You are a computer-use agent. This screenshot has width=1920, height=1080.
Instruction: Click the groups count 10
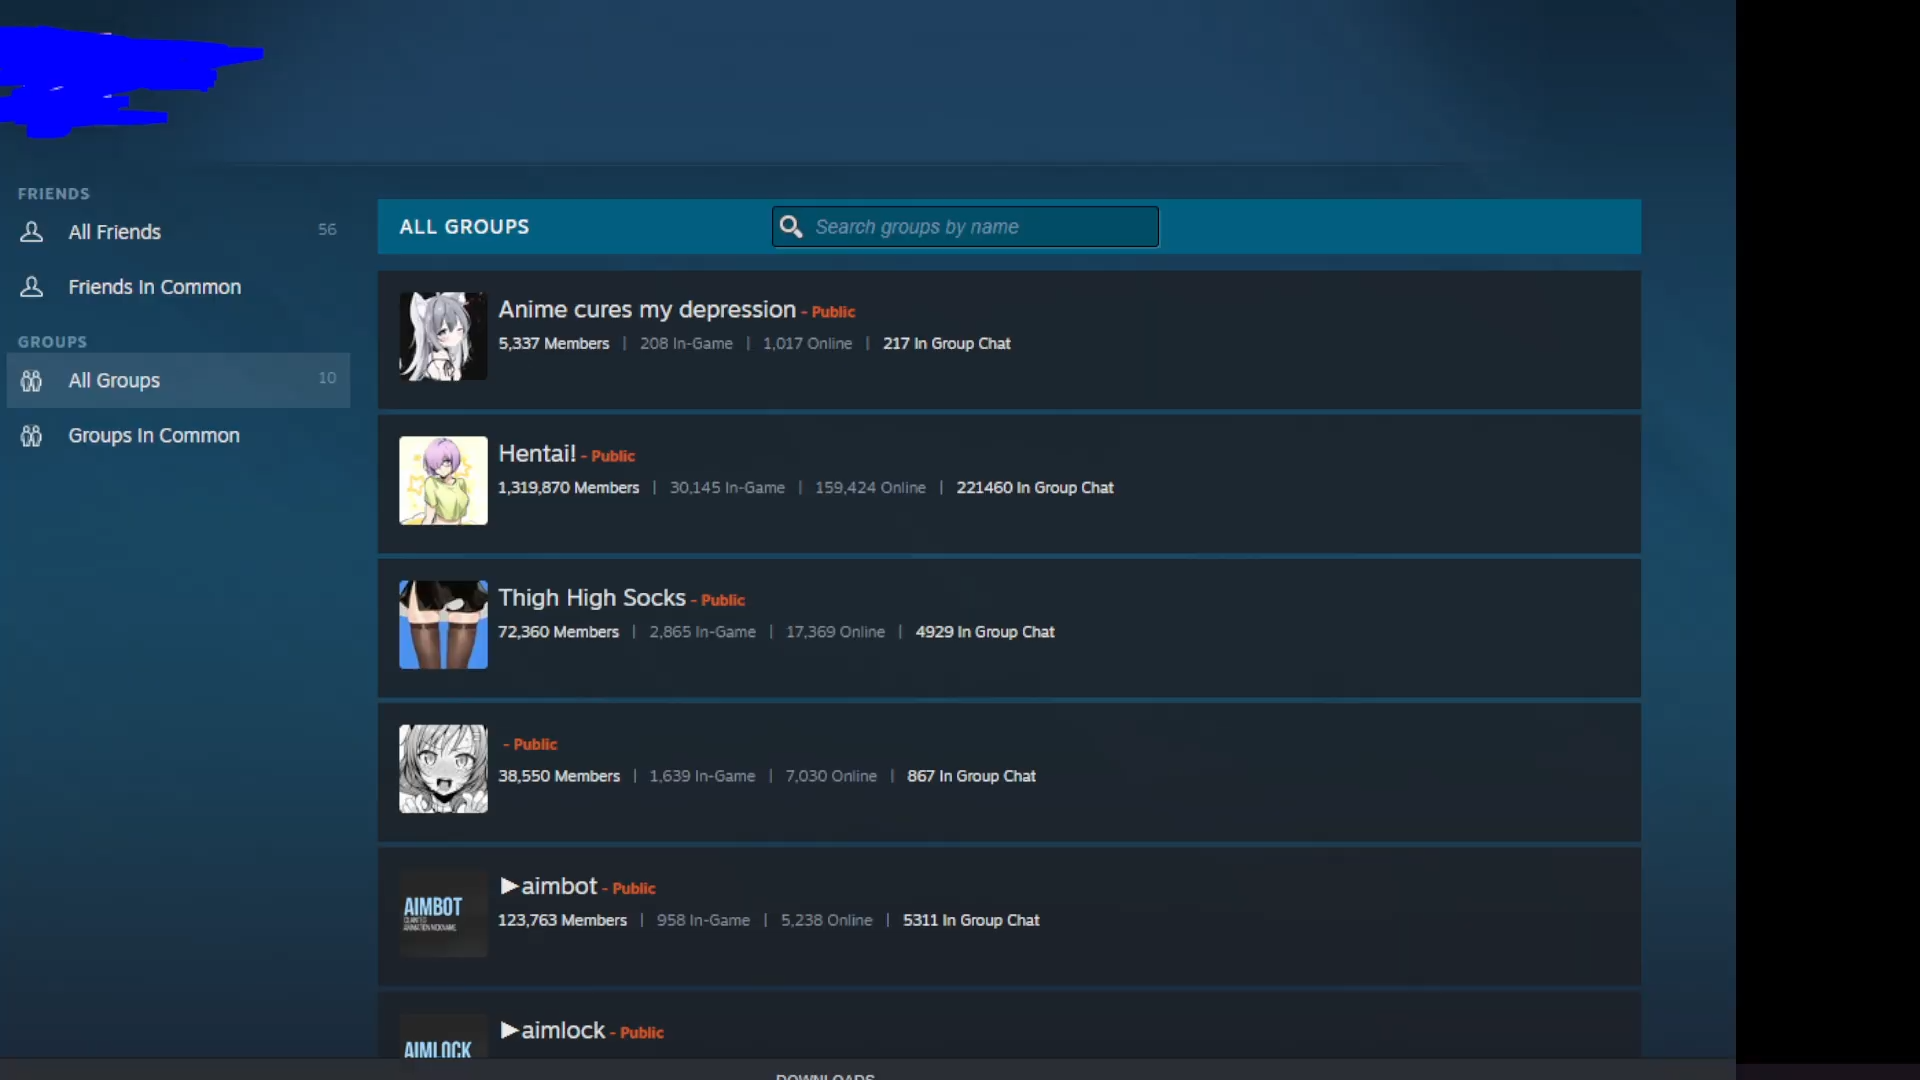click(x=327, y=378)
